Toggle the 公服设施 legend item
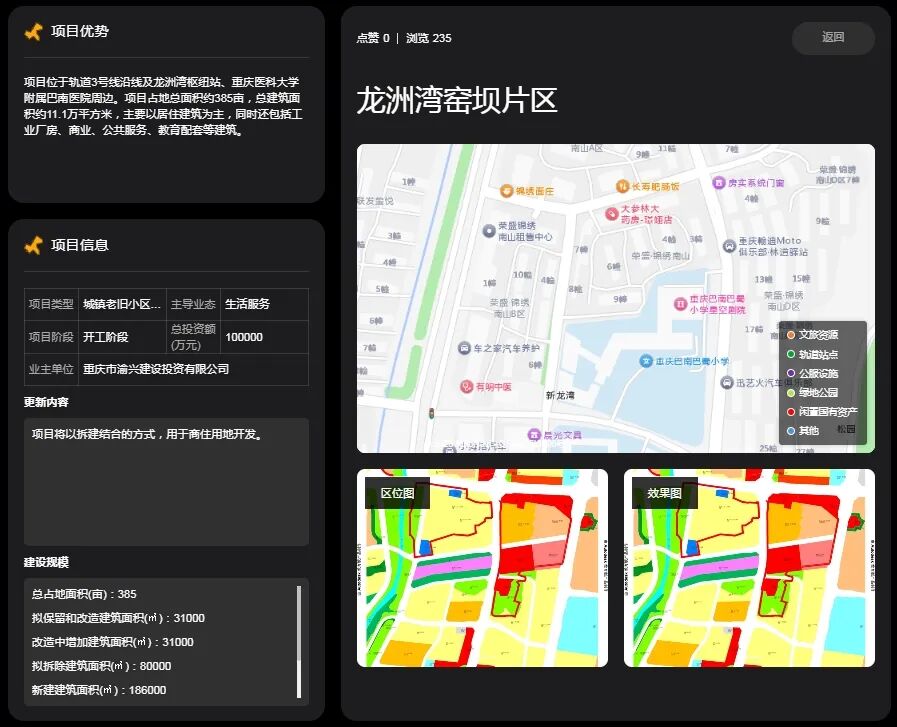This screenshot has width=897, height=727. 813,374
